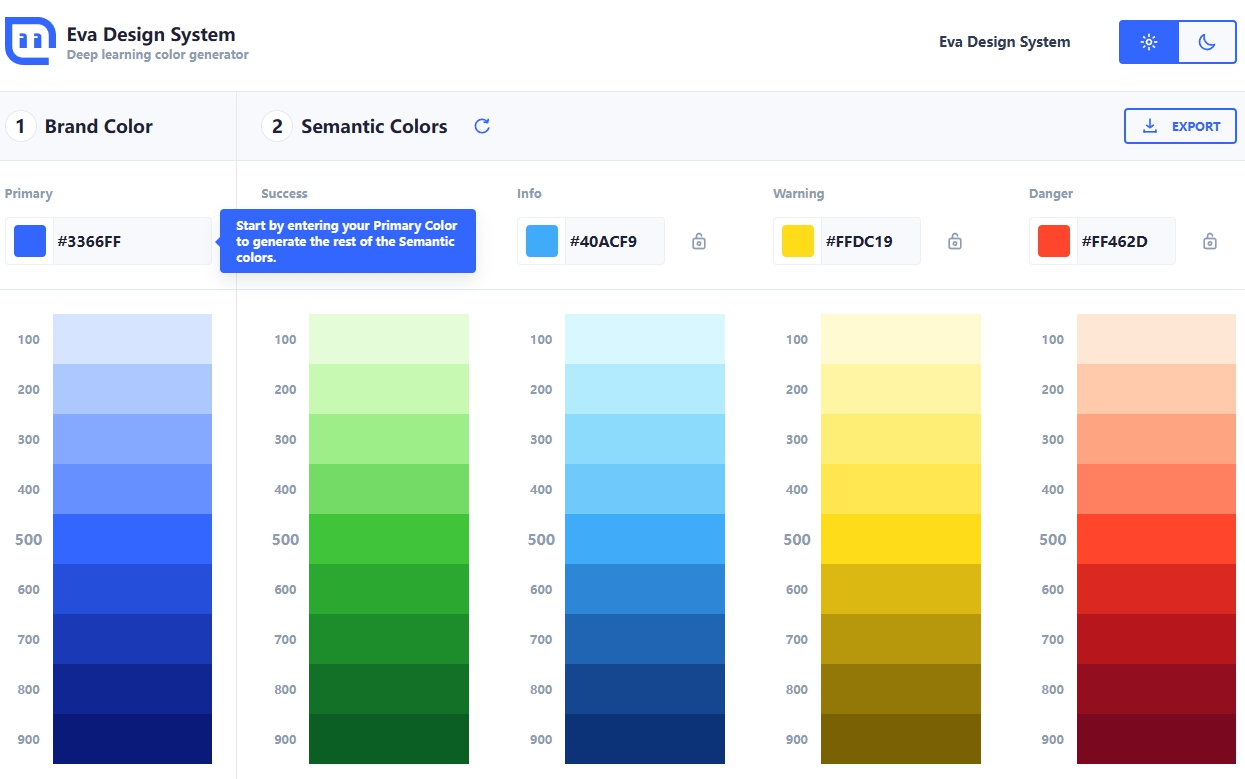
Task: Click the "Start by entering your Primary Color" tooltip
Action: (x=348, y=241)
